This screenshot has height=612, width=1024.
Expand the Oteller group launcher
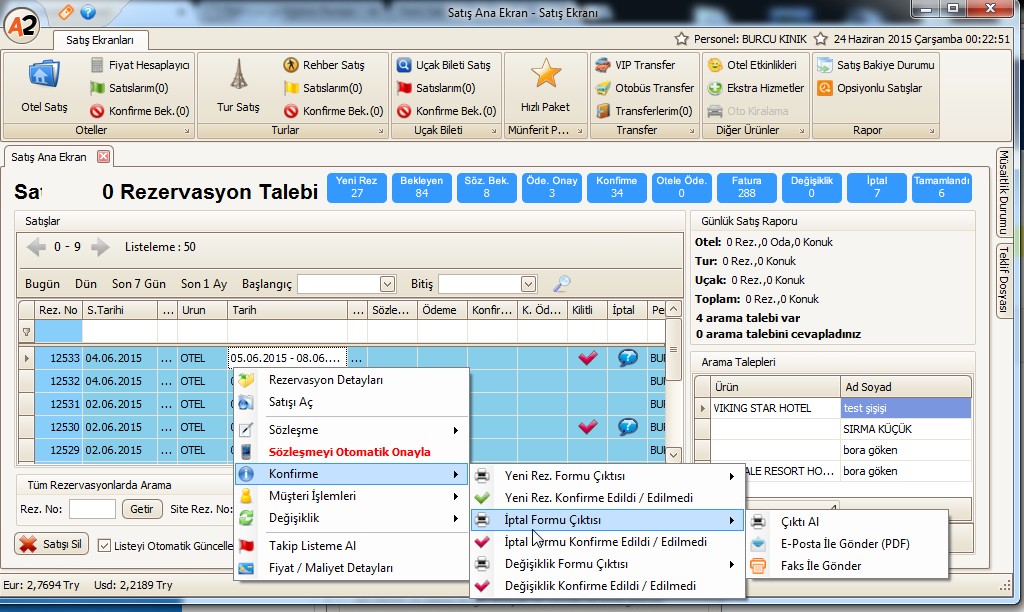click(x=187, y=131)
